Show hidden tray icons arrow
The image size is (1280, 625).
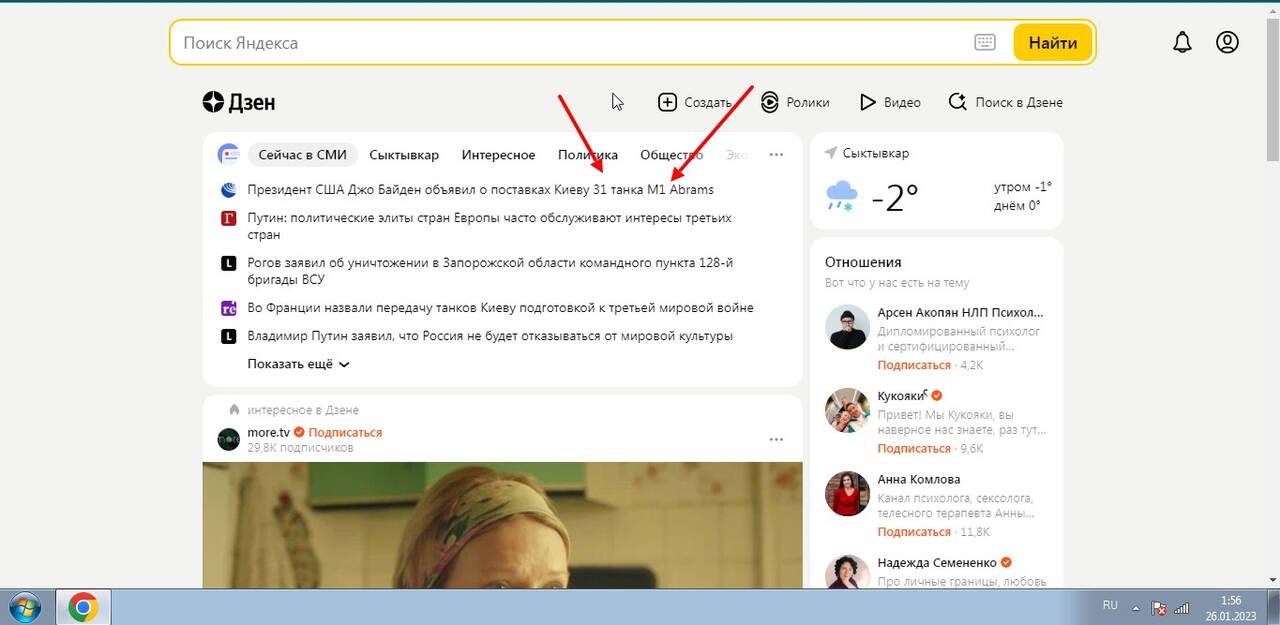coord(1135,607)
